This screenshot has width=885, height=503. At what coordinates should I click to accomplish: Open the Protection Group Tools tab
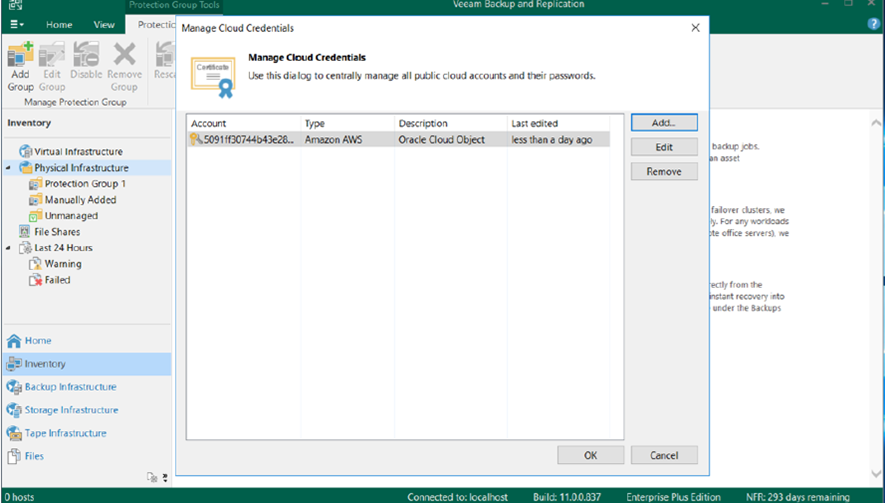174,5
